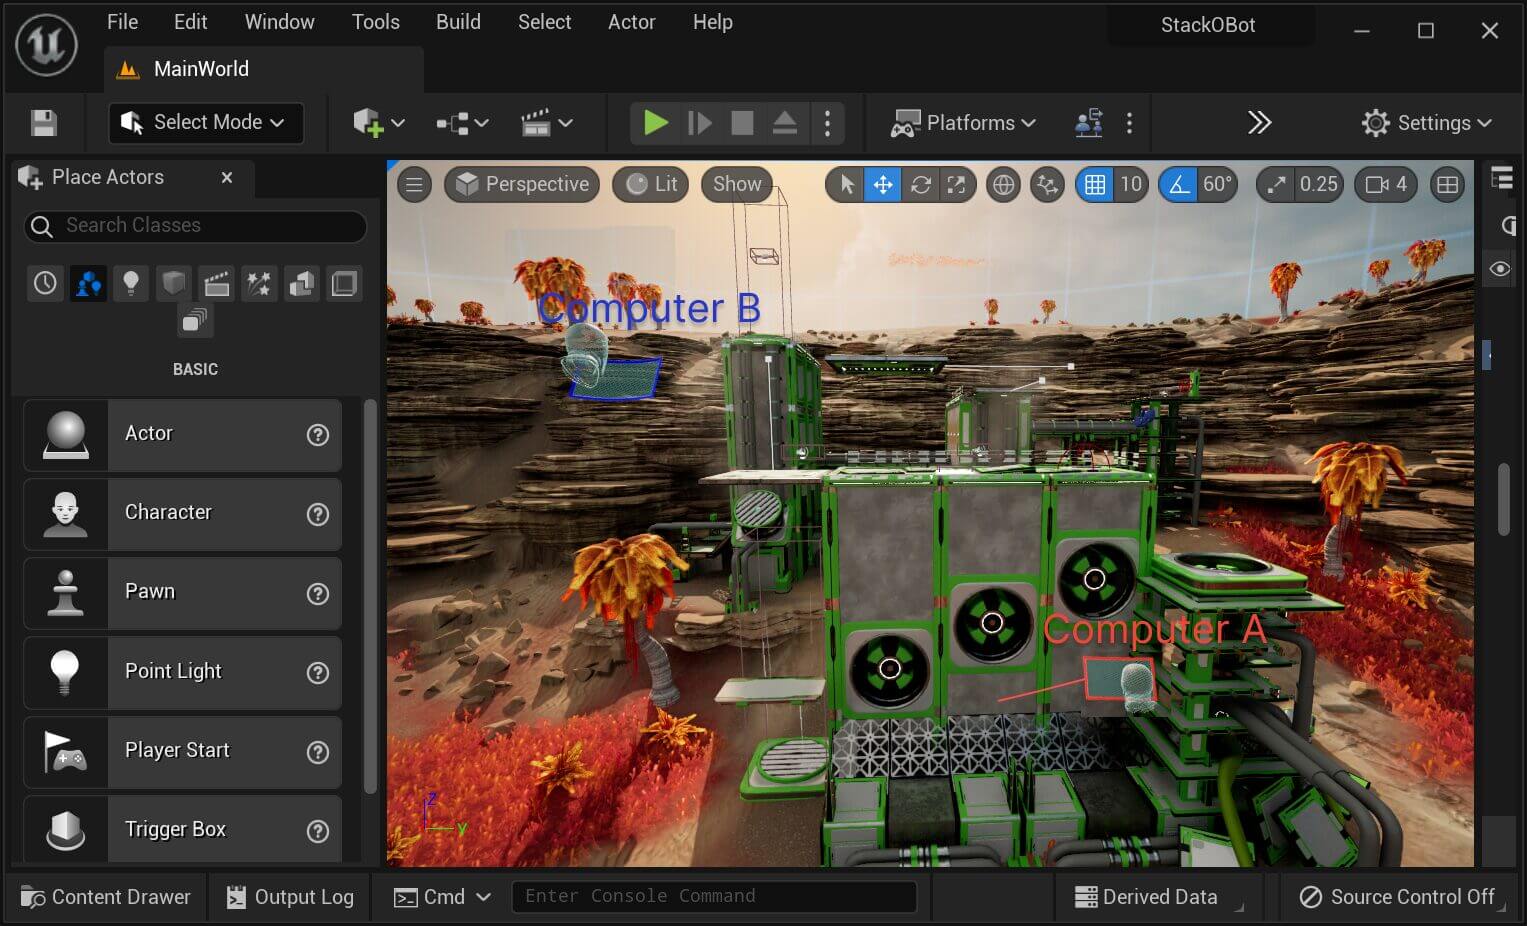
Task: Open the Platforms dropdown
Action: tap(962, 122)
